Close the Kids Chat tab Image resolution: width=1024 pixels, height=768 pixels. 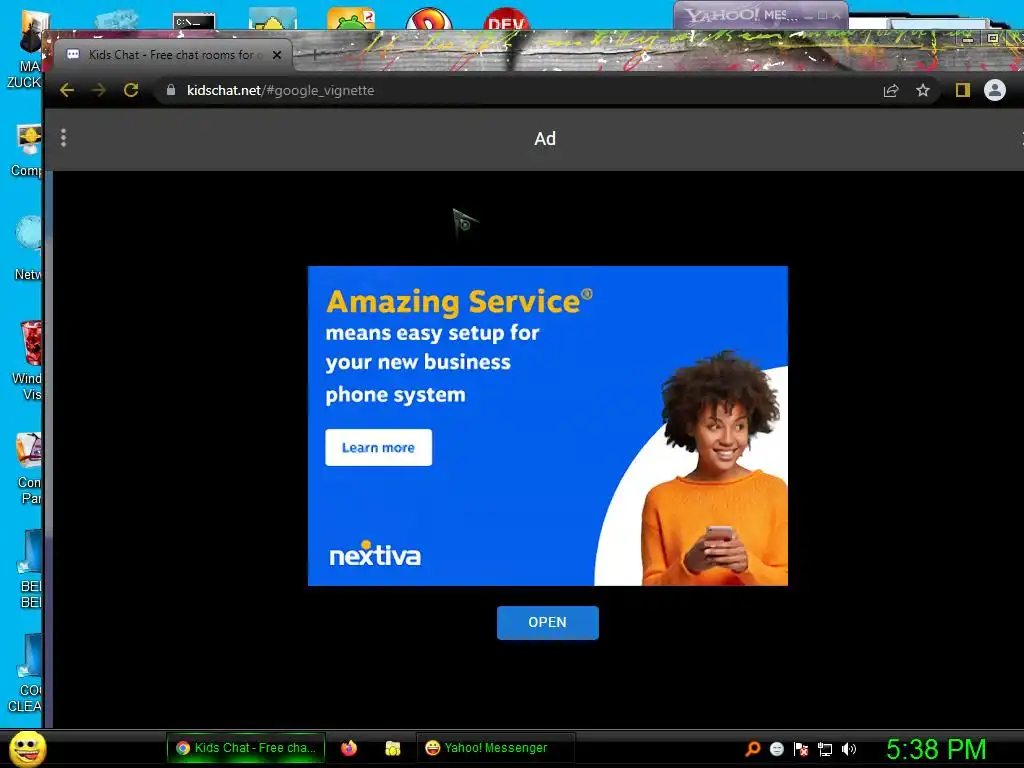tap(277, 55)
